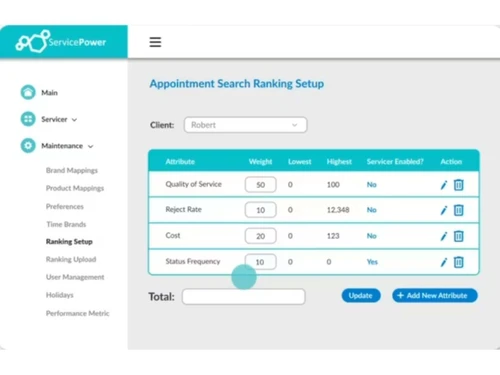Delete the Quality of Service row

[x=459, y=185]
